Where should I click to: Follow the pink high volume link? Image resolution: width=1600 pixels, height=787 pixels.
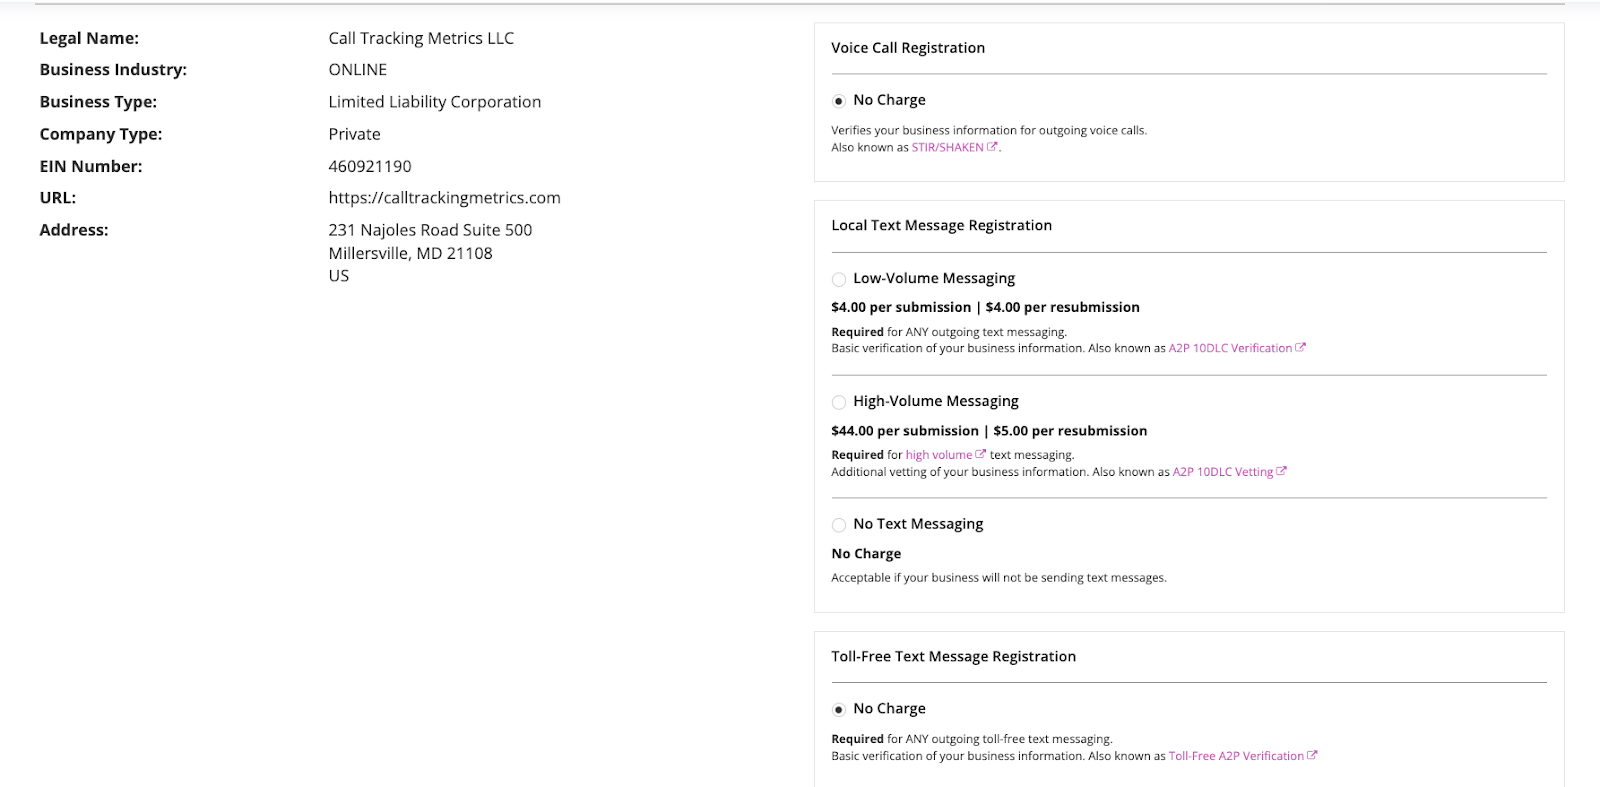click(x=938, y=455)
